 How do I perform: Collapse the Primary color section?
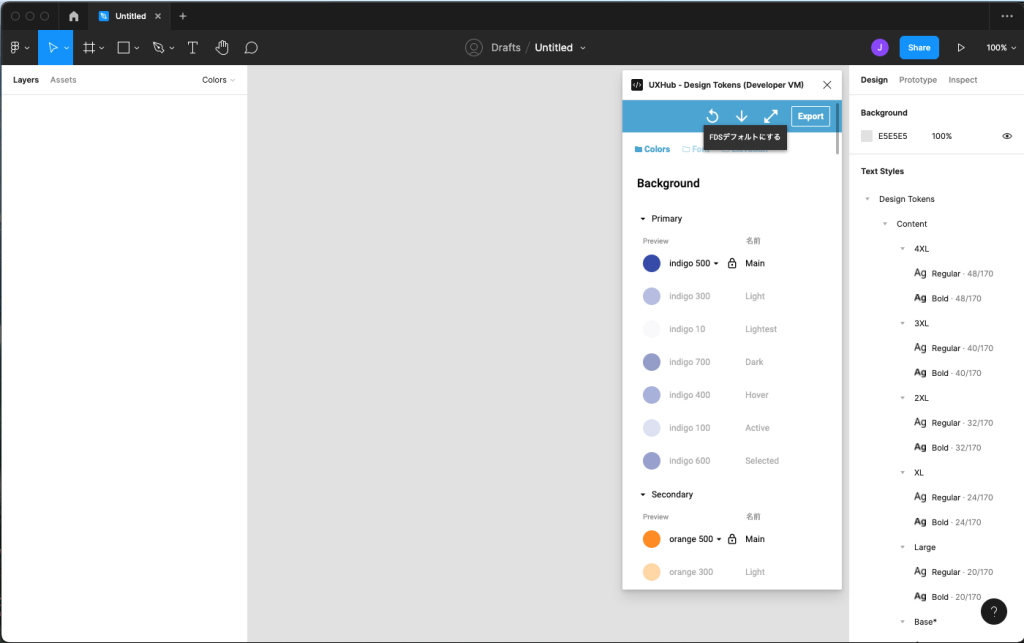pos(643,219)
